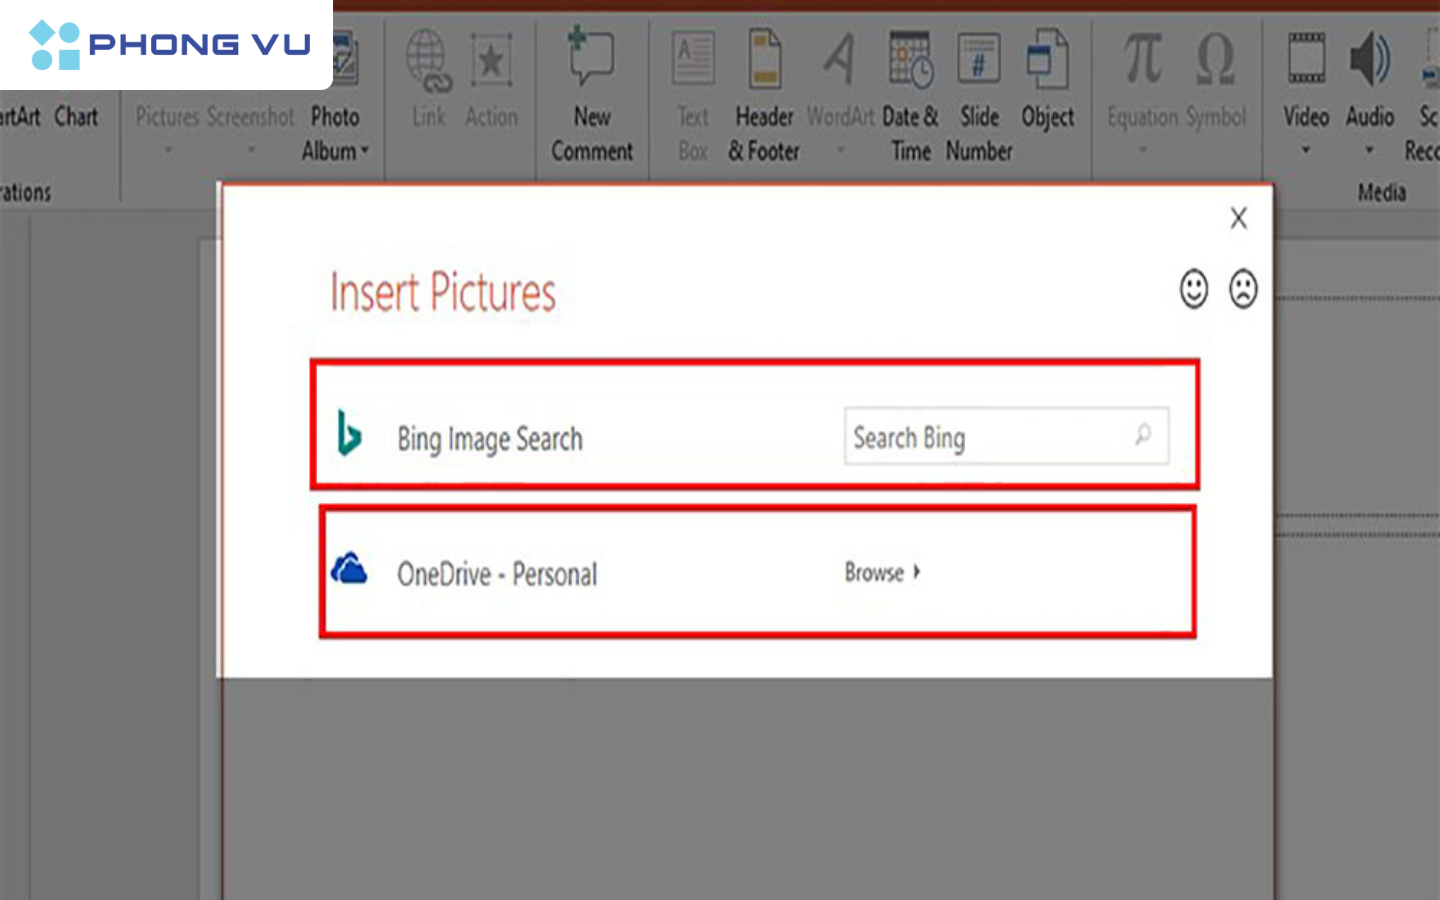Expand the Audio dropdown arrow
Image resolution: width=1440 pixels, height=900 pixels.
pyautogui.click(x=1370, y=151)
